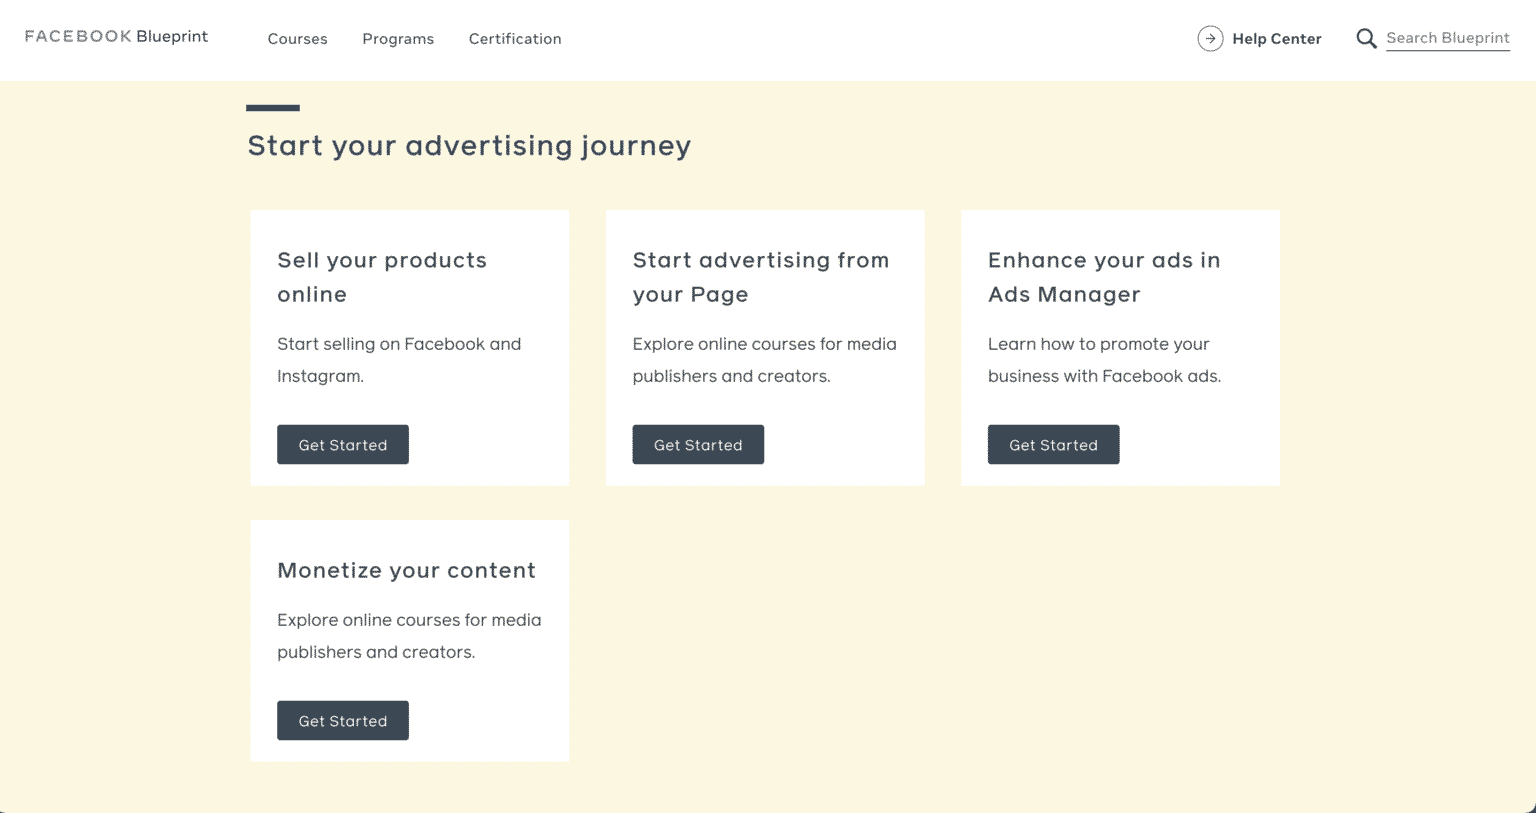Click Get Started under Sell your products online
The image size is (1536, 813).
[342, 444]
